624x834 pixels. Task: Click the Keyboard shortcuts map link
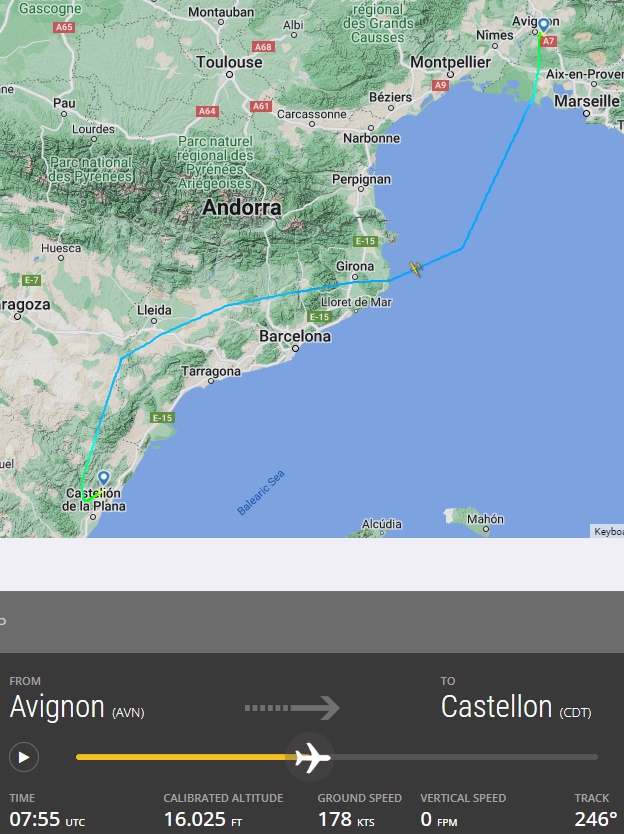[608, 531]
